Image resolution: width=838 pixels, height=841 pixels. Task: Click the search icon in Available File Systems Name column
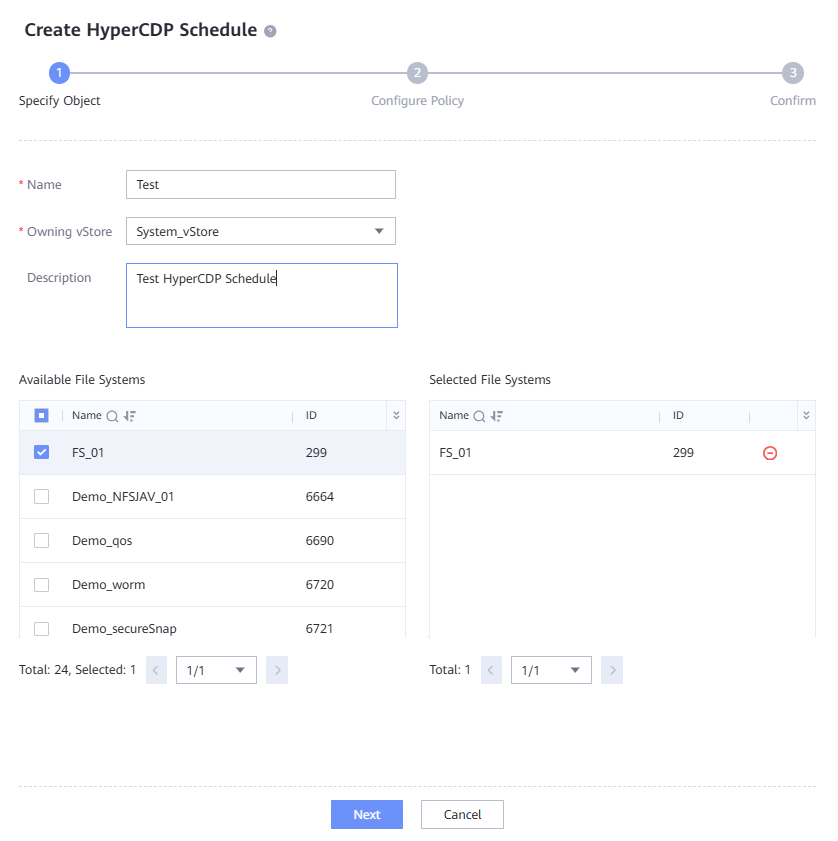point(113,416)
